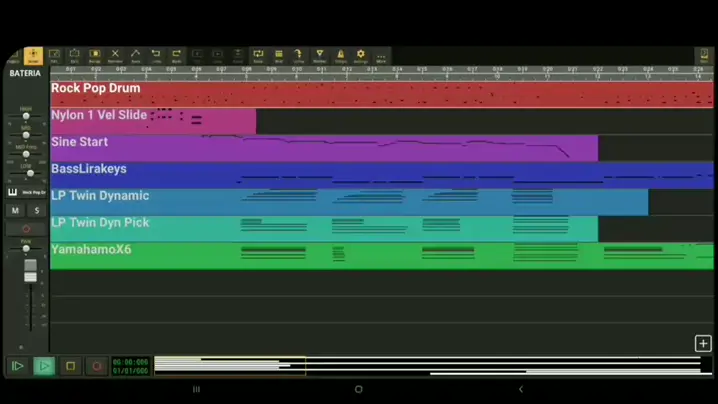Click the first greyed-out toolbar icon after Redo
The image size is (718, 404).
pyautogui.click(x=197, y=55)
